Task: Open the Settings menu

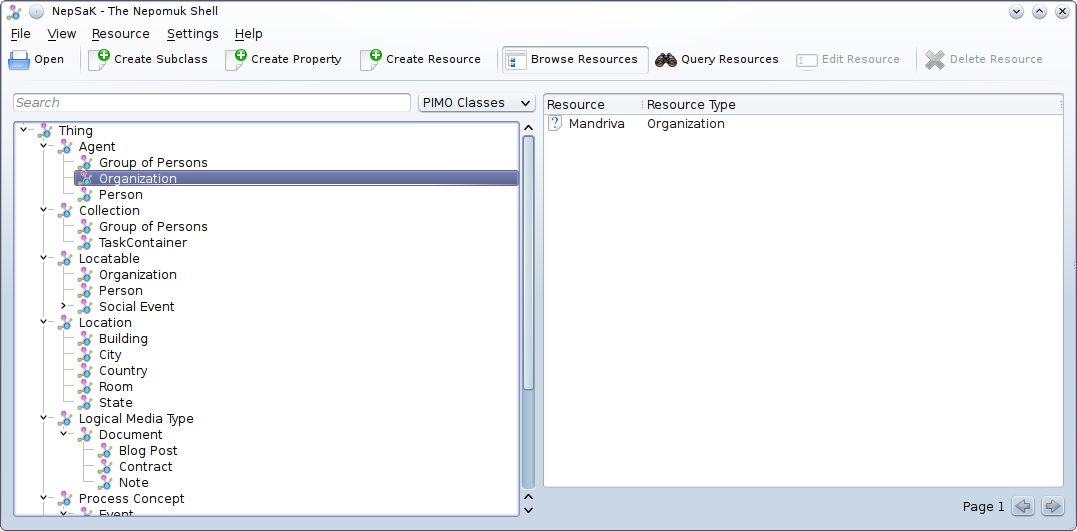Action: (192, 34)
